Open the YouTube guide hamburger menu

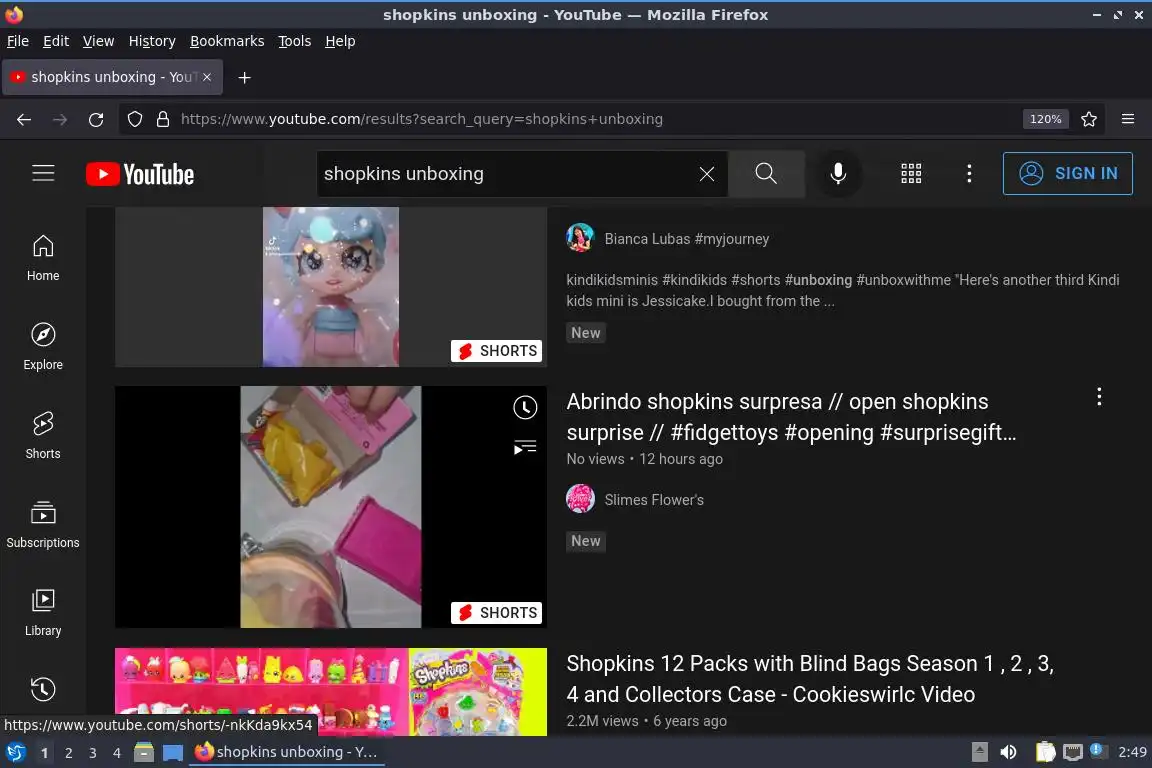point(43,173)
